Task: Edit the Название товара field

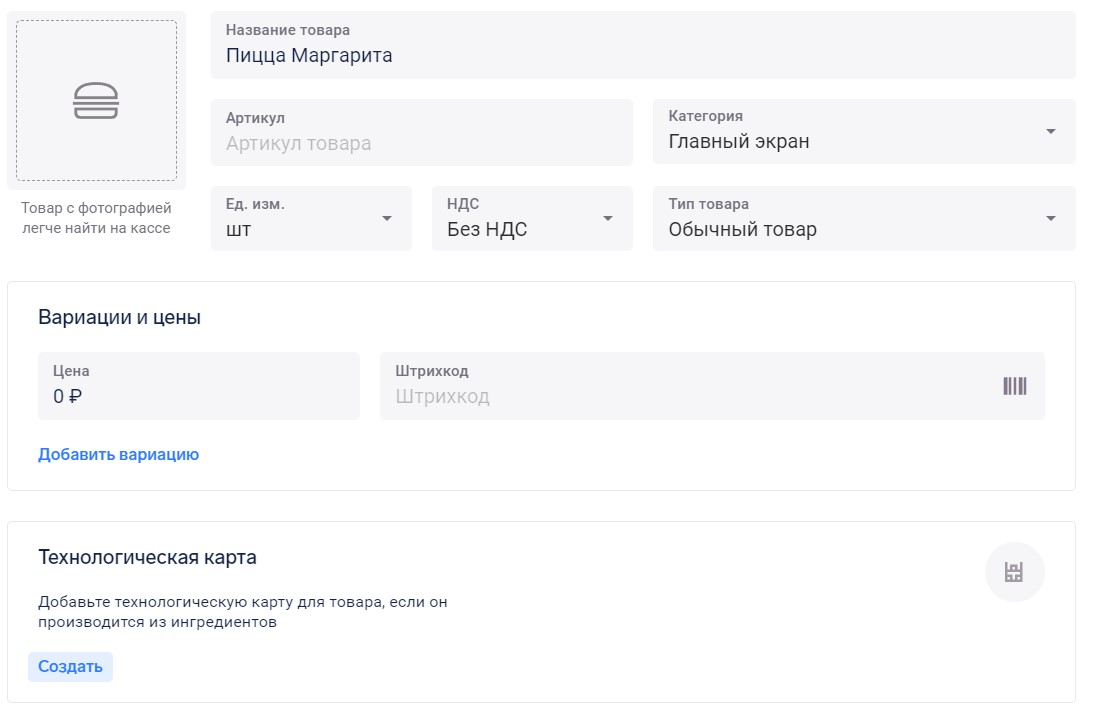Action: pos(643,45)
